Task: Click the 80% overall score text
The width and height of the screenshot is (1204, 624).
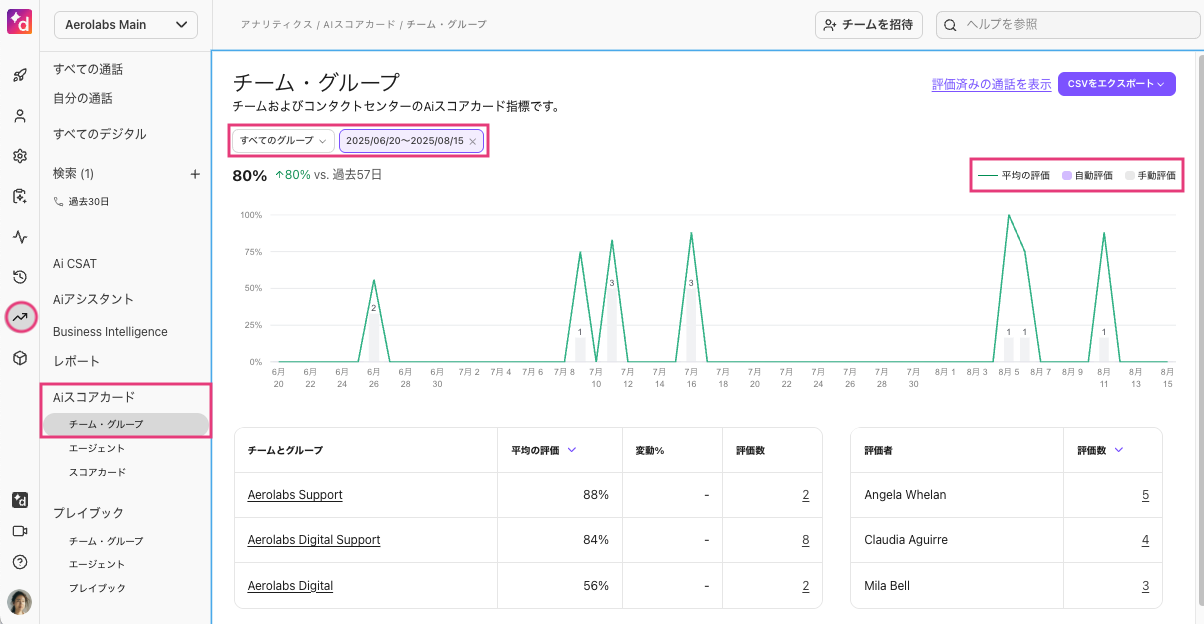Action: (250, 175)
